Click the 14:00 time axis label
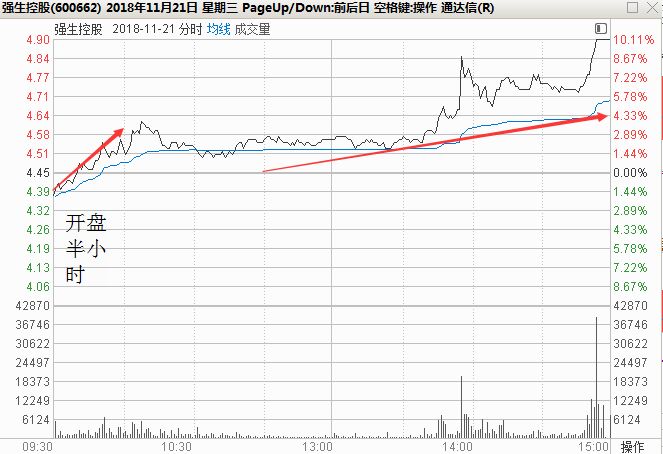 [458, 446]
